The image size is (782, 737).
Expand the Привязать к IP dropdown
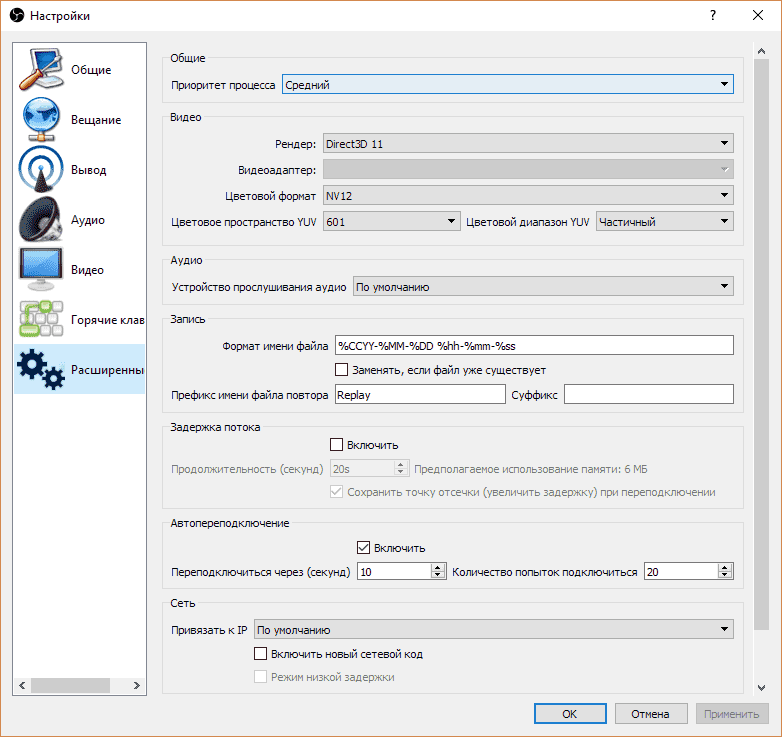click(x=493, y=630)
